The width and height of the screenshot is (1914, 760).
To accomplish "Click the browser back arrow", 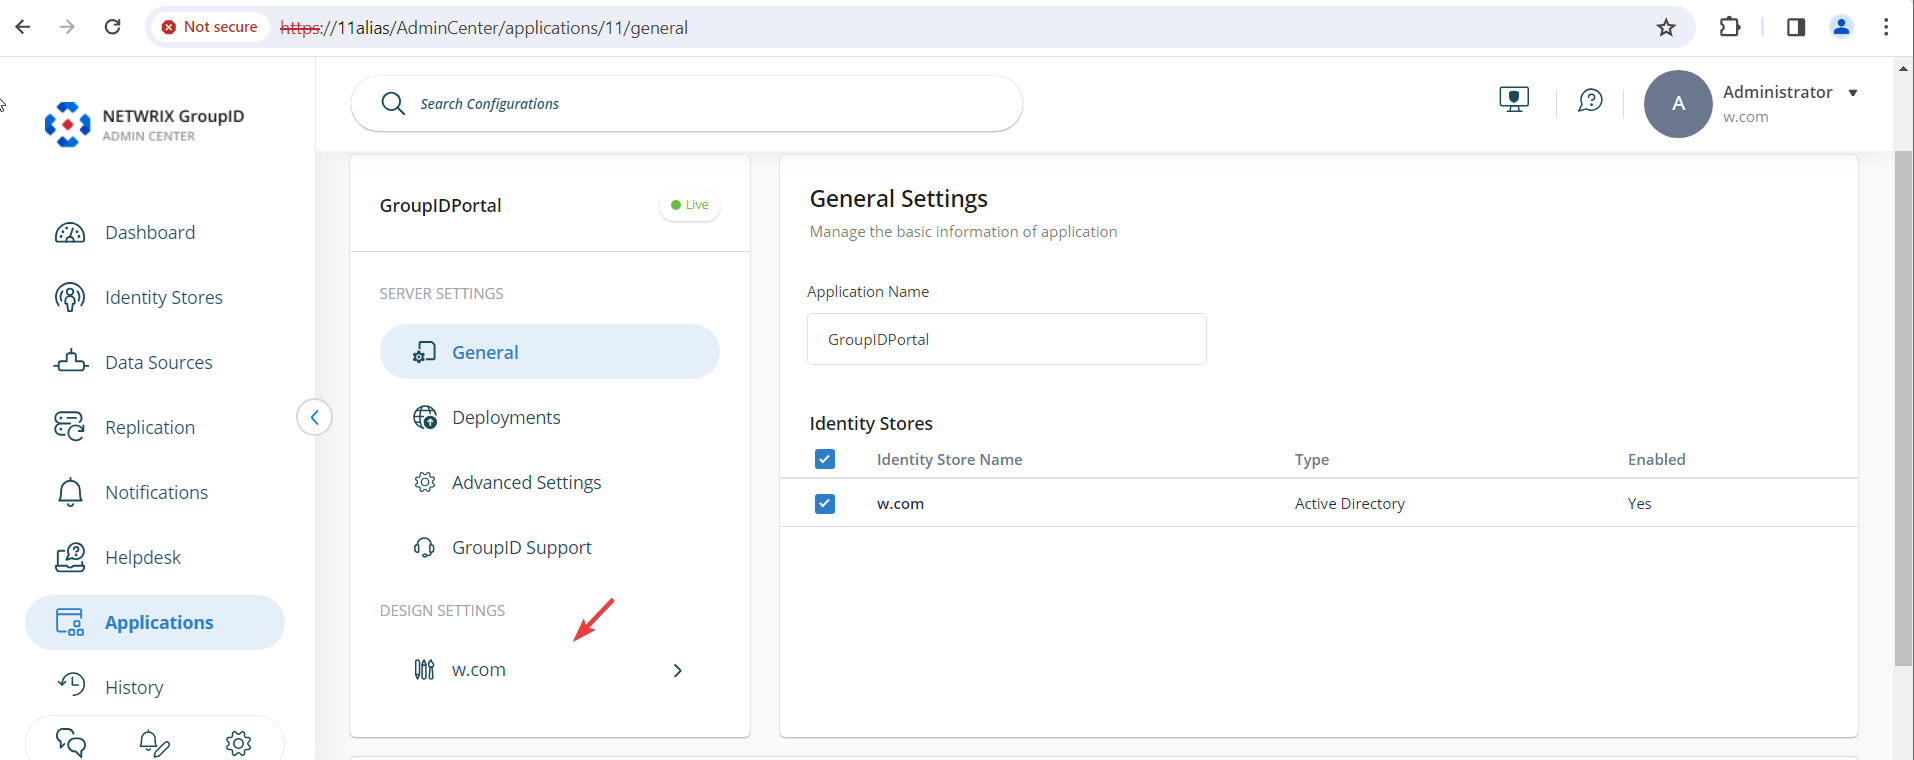I will [x=23, y=27].
